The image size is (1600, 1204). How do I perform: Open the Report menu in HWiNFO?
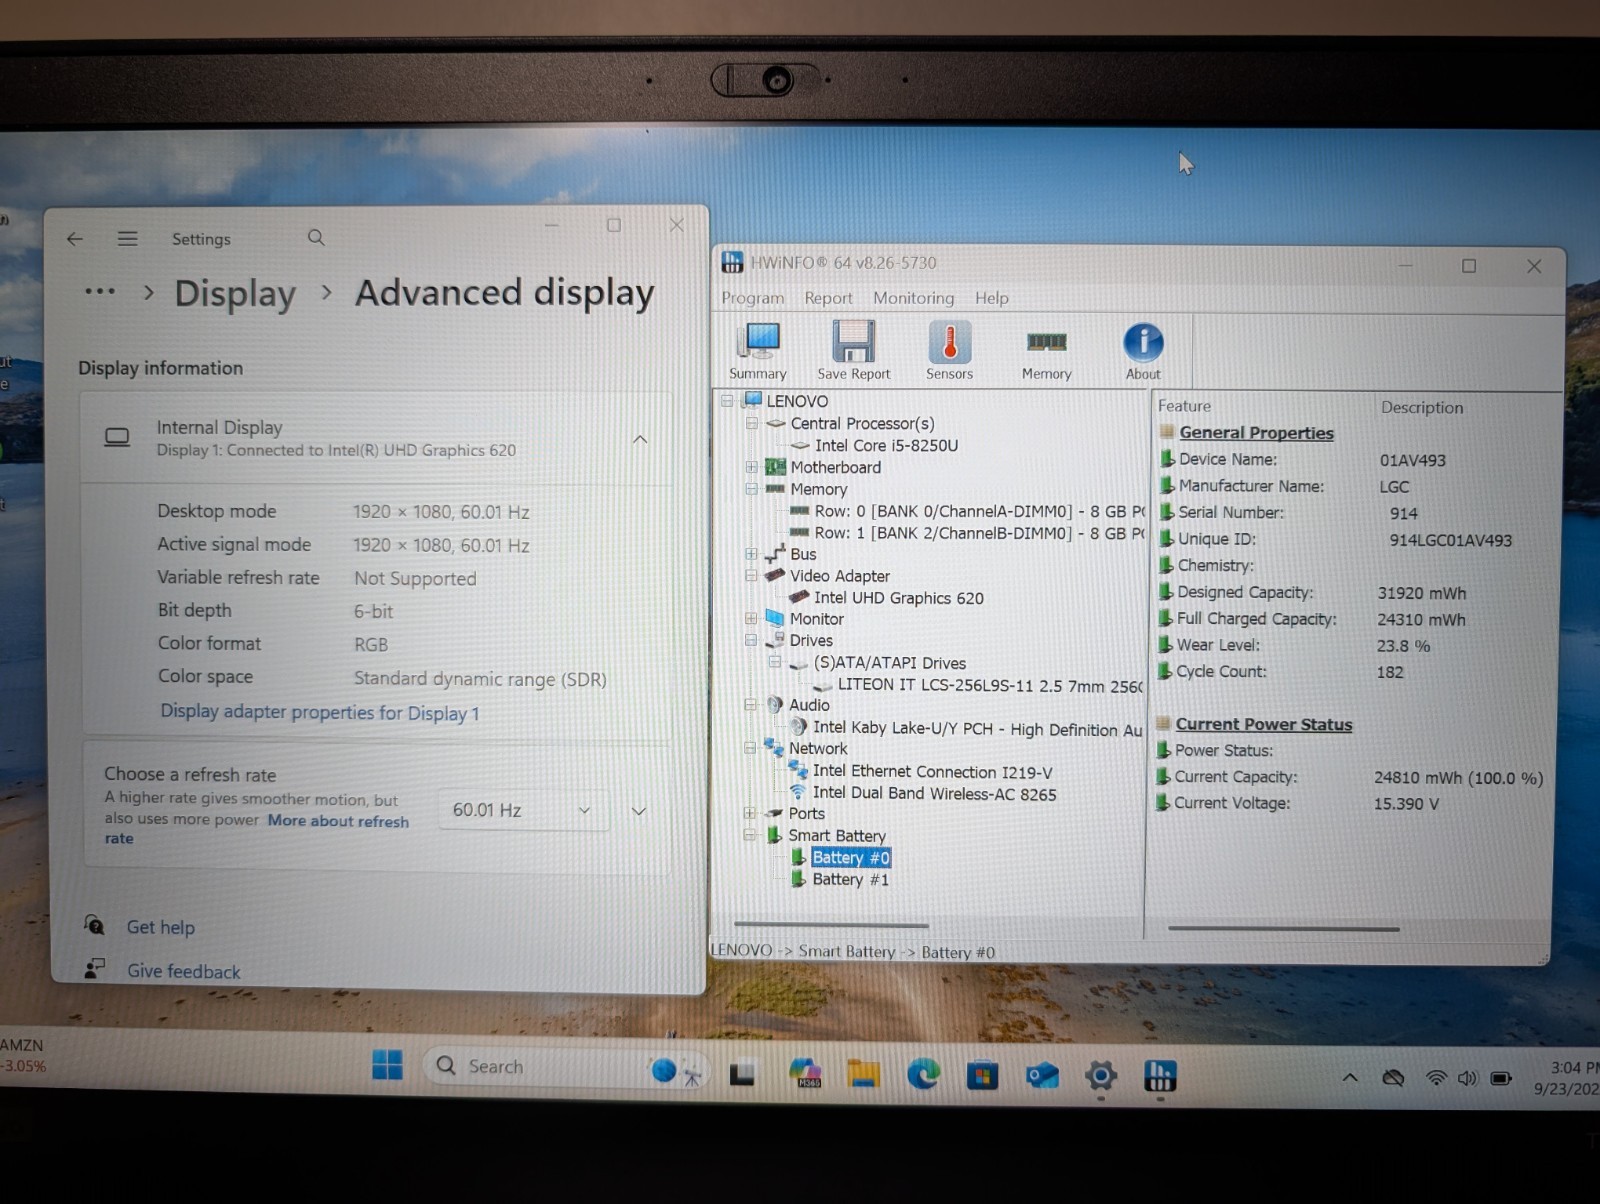(x=828, y=298)
